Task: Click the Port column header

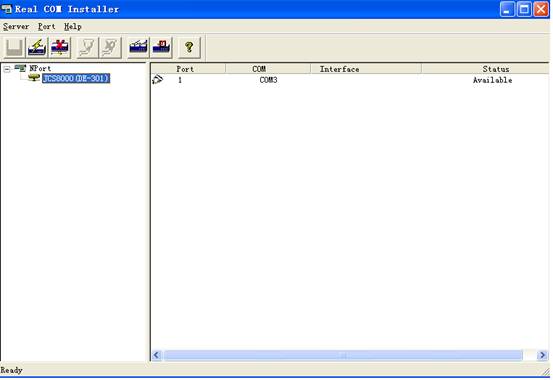Action: [x=188, y=69]
